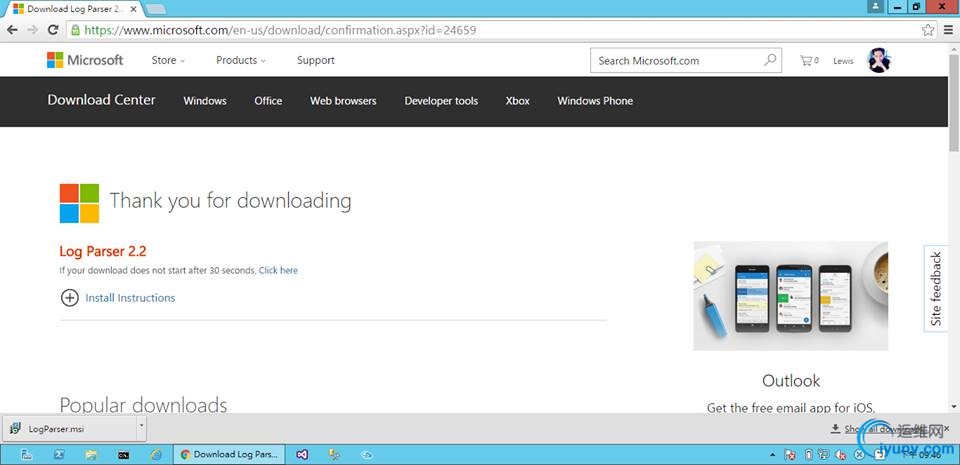Click the Microsoft logo in header

(84, 60)
